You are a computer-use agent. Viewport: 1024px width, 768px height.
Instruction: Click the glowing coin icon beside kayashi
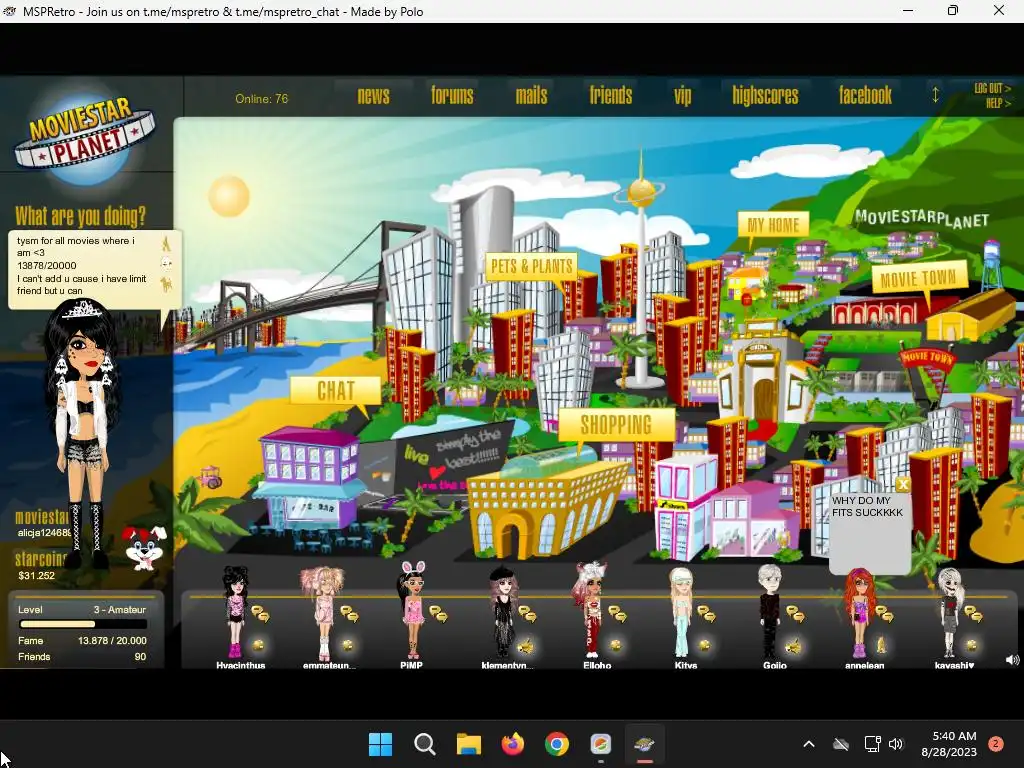click(972, 645)
